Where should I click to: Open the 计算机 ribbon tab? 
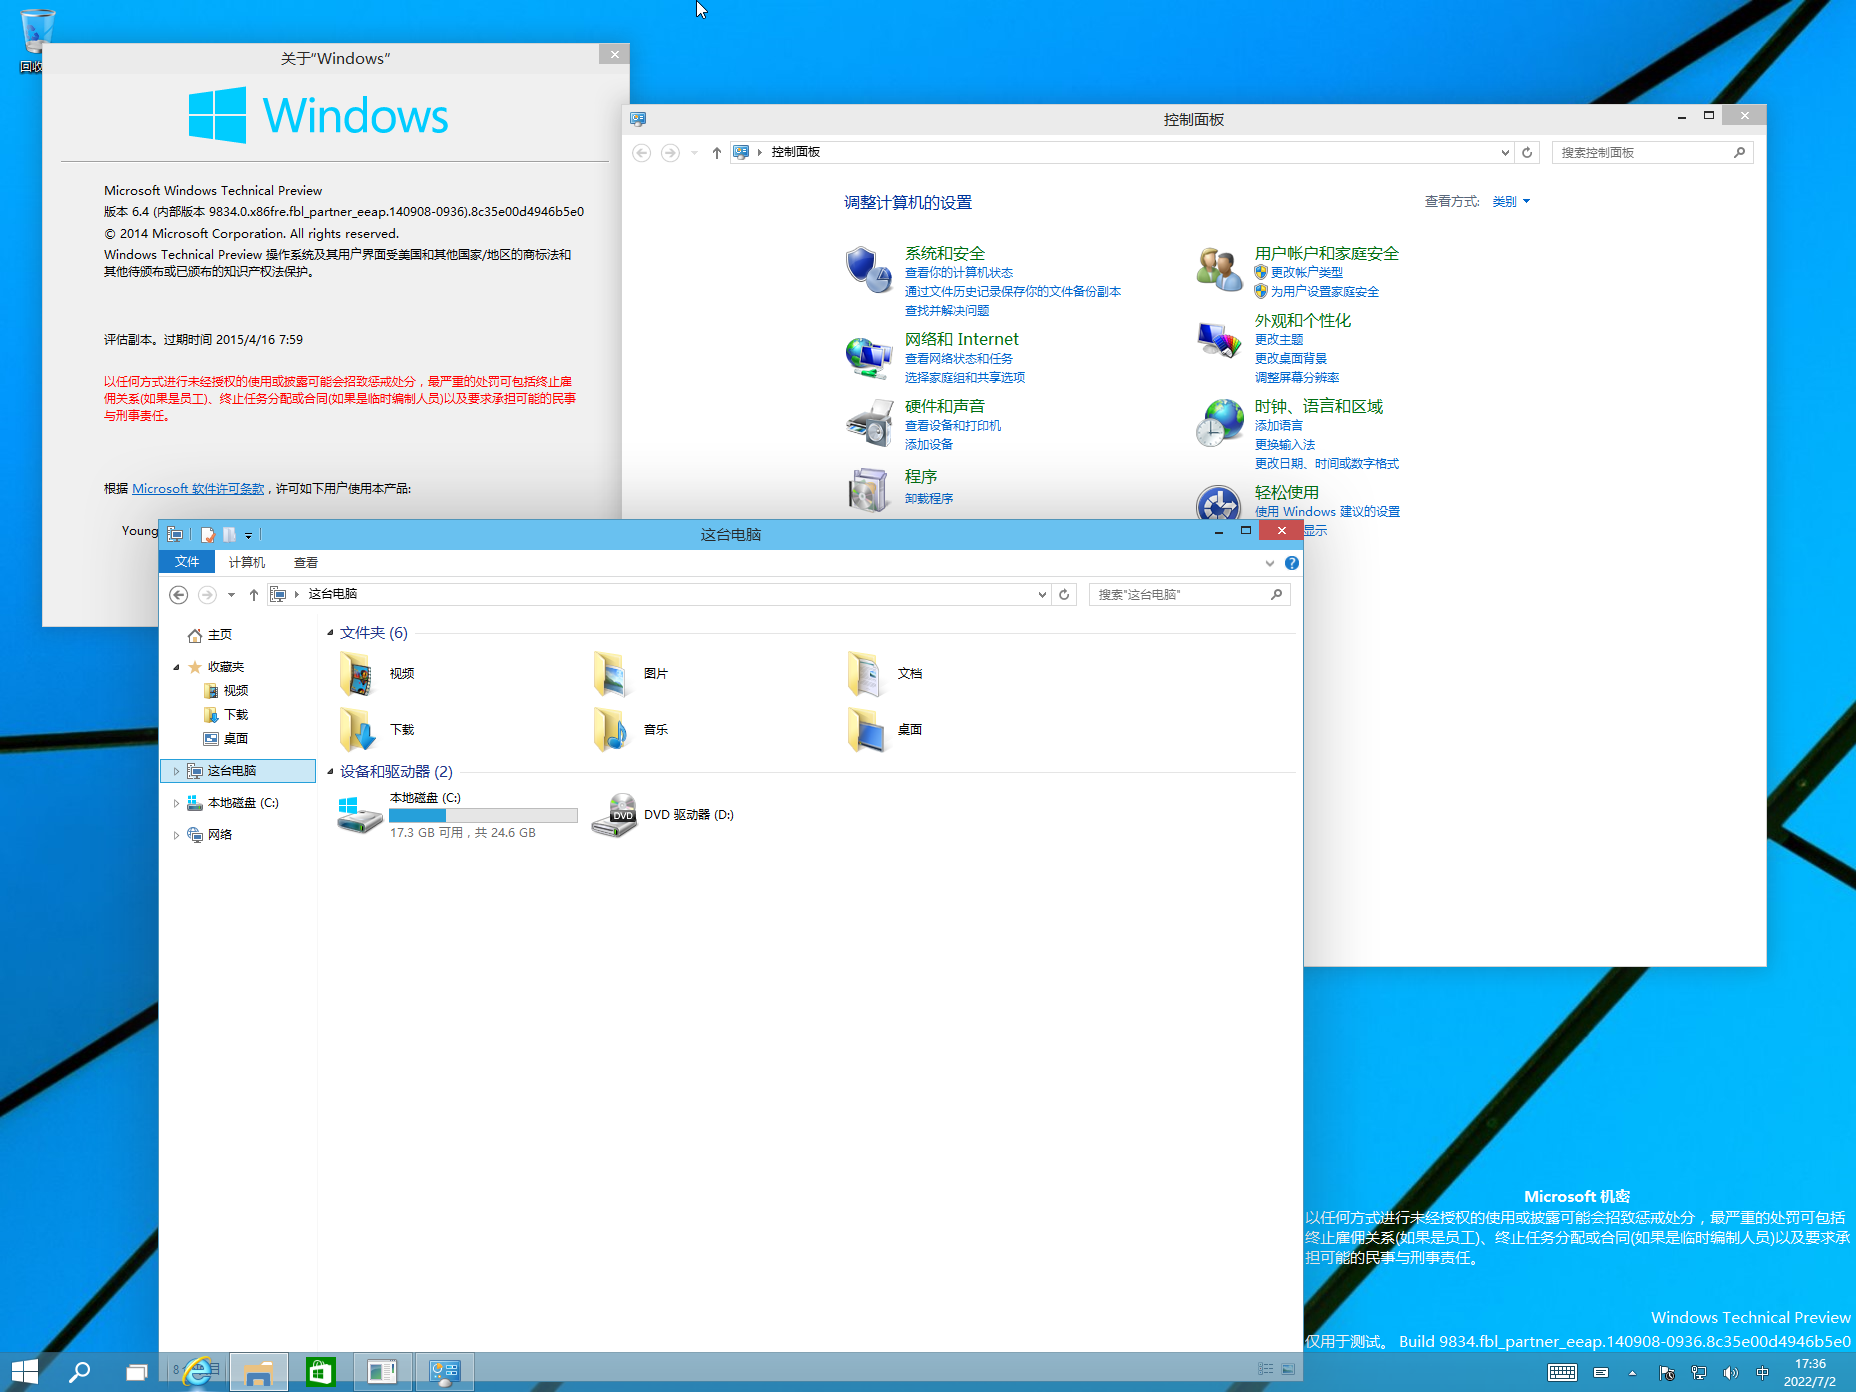tap(247, 562)
